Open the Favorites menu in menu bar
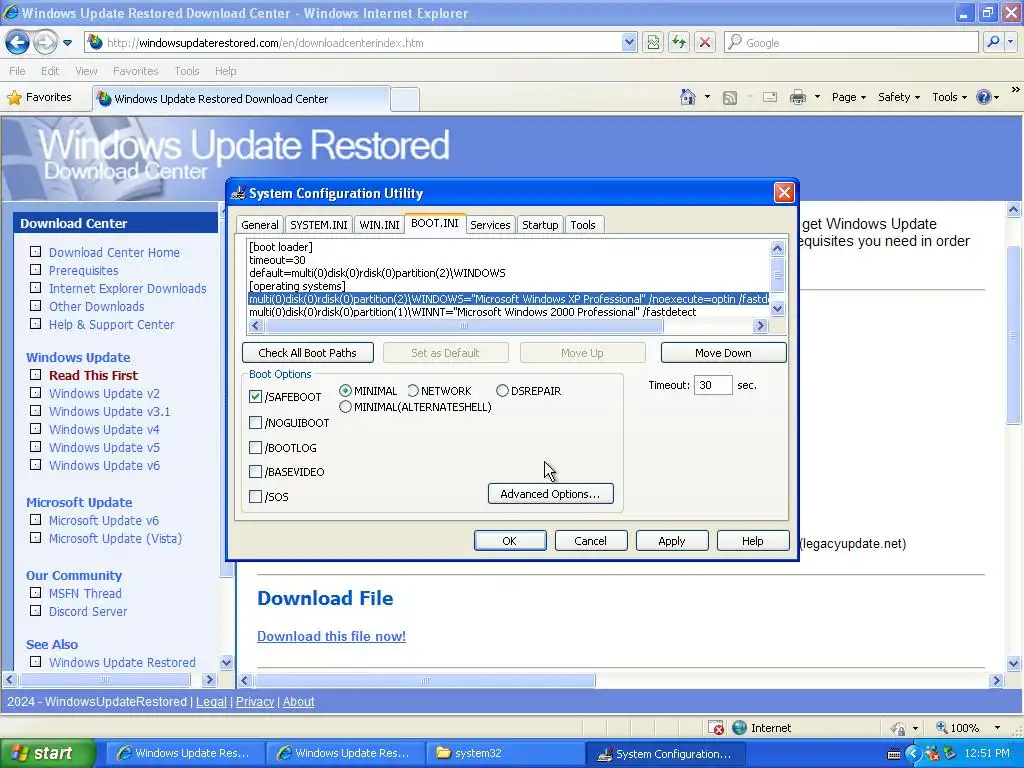Screen dimensions: 1024x768 click(135, 71)
